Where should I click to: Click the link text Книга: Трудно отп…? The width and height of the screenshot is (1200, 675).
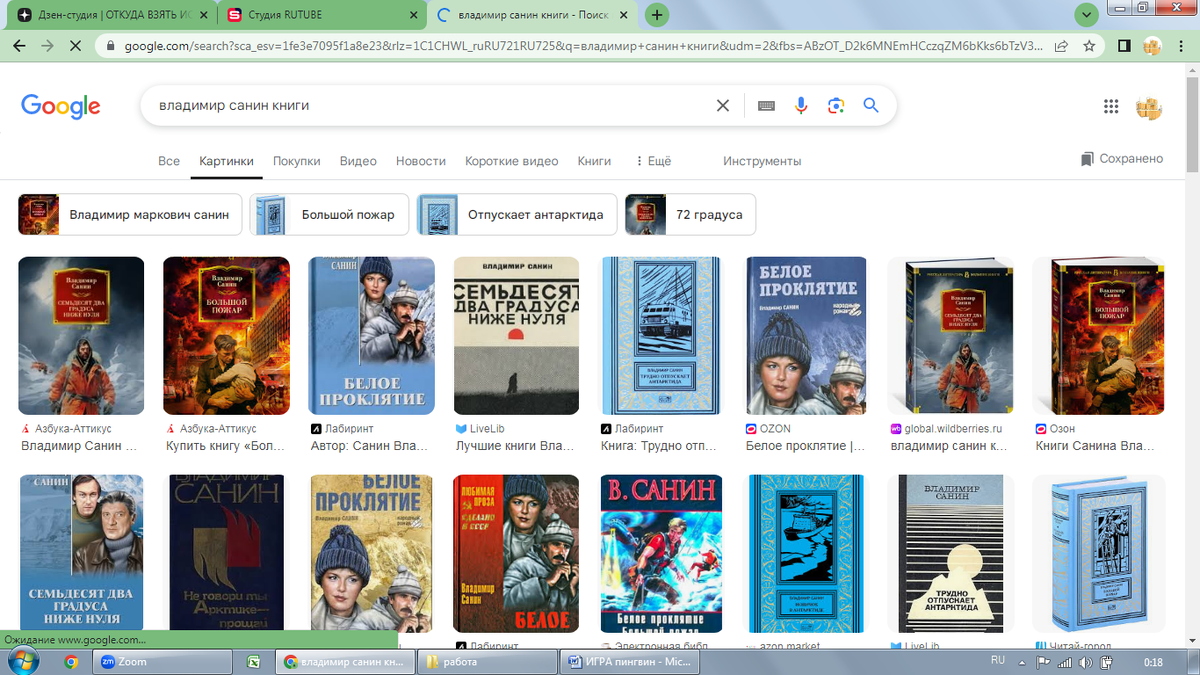pos(658,446)
